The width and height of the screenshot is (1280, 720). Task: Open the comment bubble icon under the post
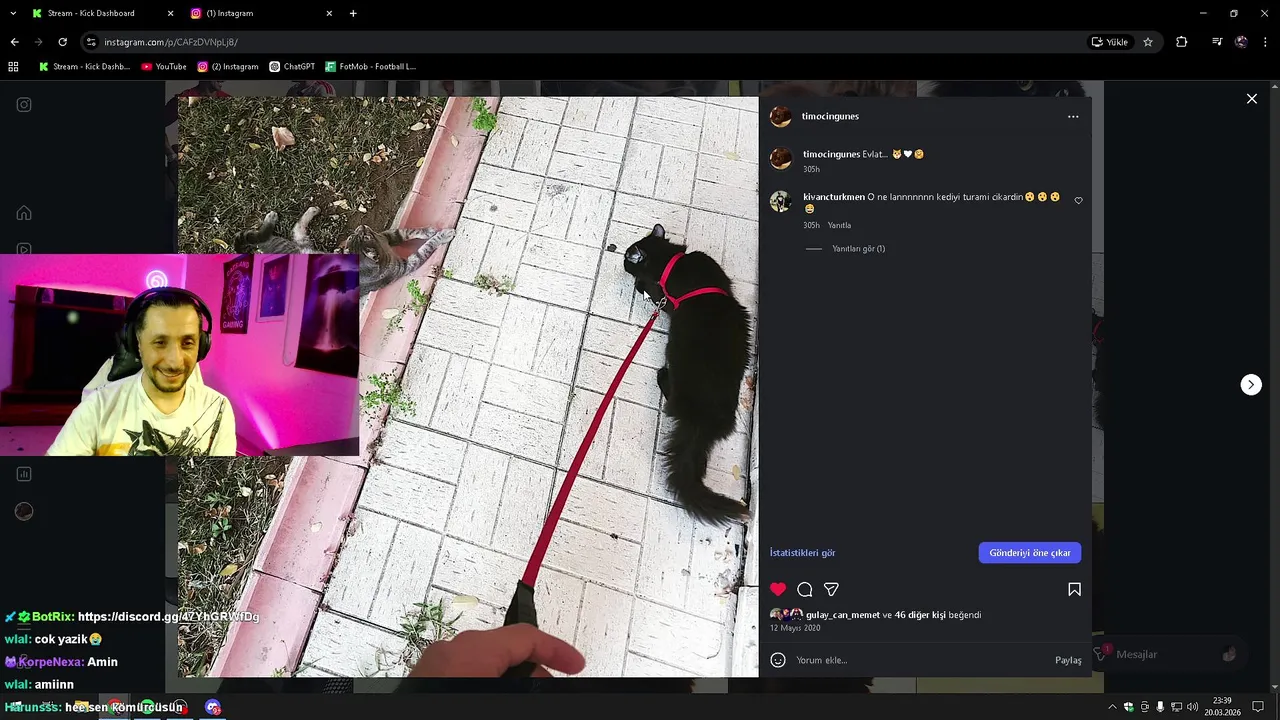[805, 590]
